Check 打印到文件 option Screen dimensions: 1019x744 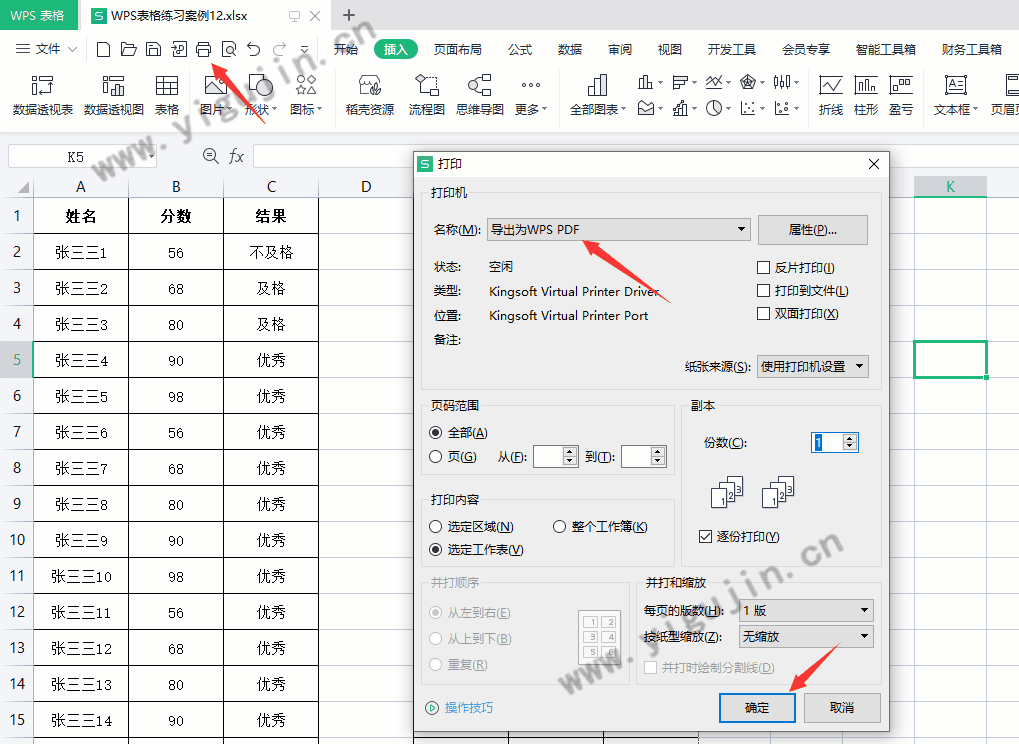pyautogui.click(x=764, y=291)
